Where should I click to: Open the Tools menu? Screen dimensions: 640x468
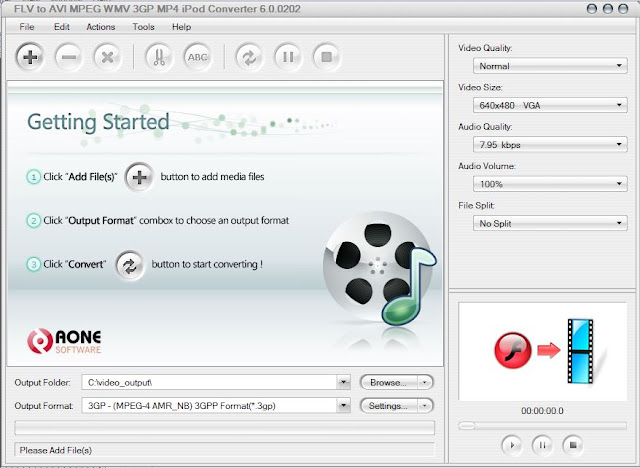pos(143,27)
